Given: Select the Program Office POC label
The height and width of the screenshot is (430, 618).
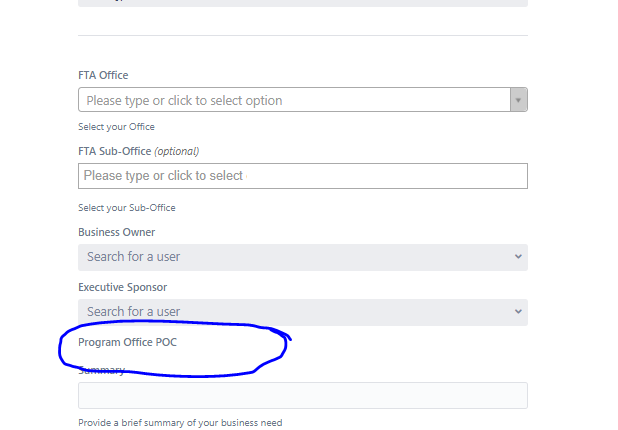Looking at the screenshot, I should (x=127, y=342).
